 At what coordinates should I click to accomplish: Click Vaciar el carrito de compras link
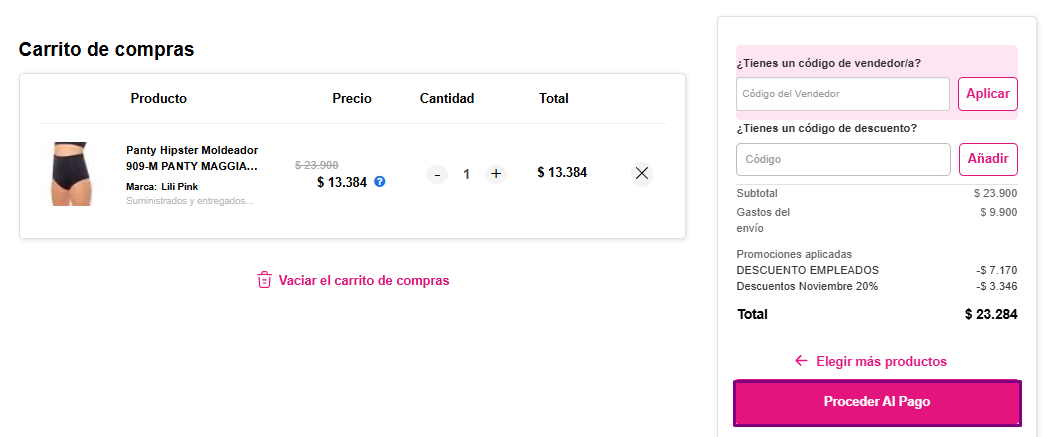tap(364, 280)
